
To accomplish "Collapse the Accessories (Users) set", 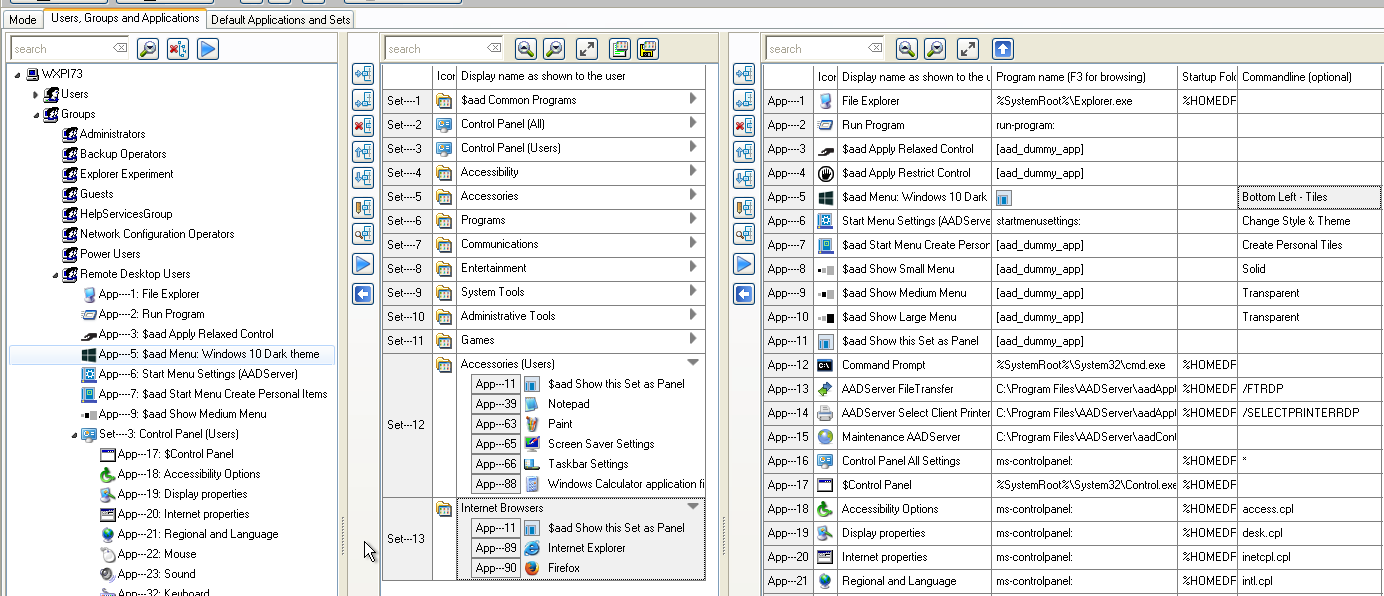I will 693,364.
